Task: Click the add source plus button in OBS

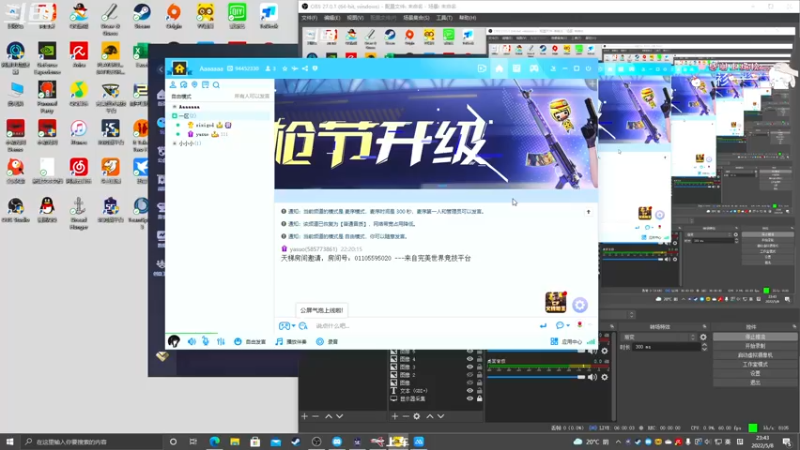Action: click(394, 416)
